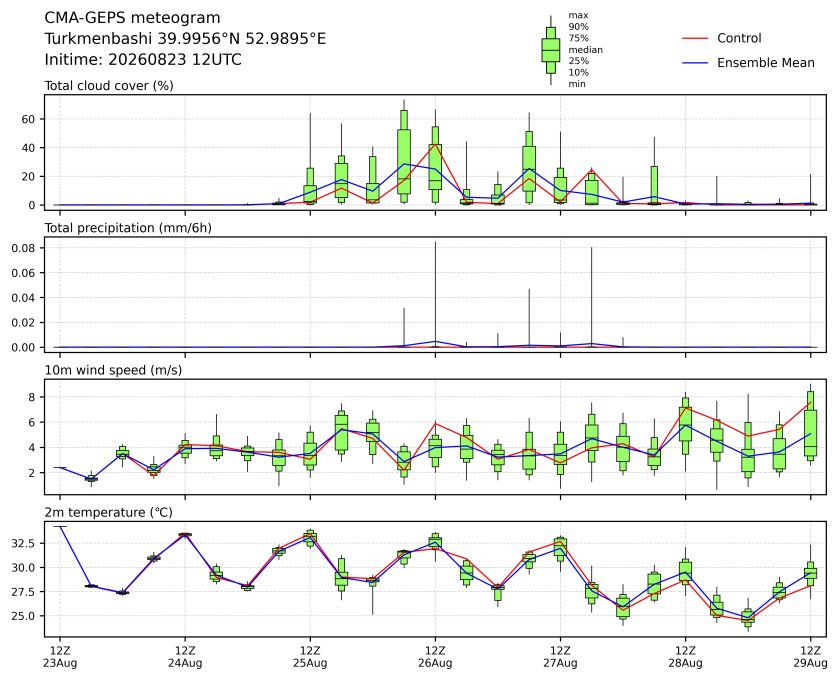The height and width of the screenshot is (680, 839).
Task: Click the cloud cover box at 12Z 26Aug
Action: pyautogui.click(x=435, y=166)
